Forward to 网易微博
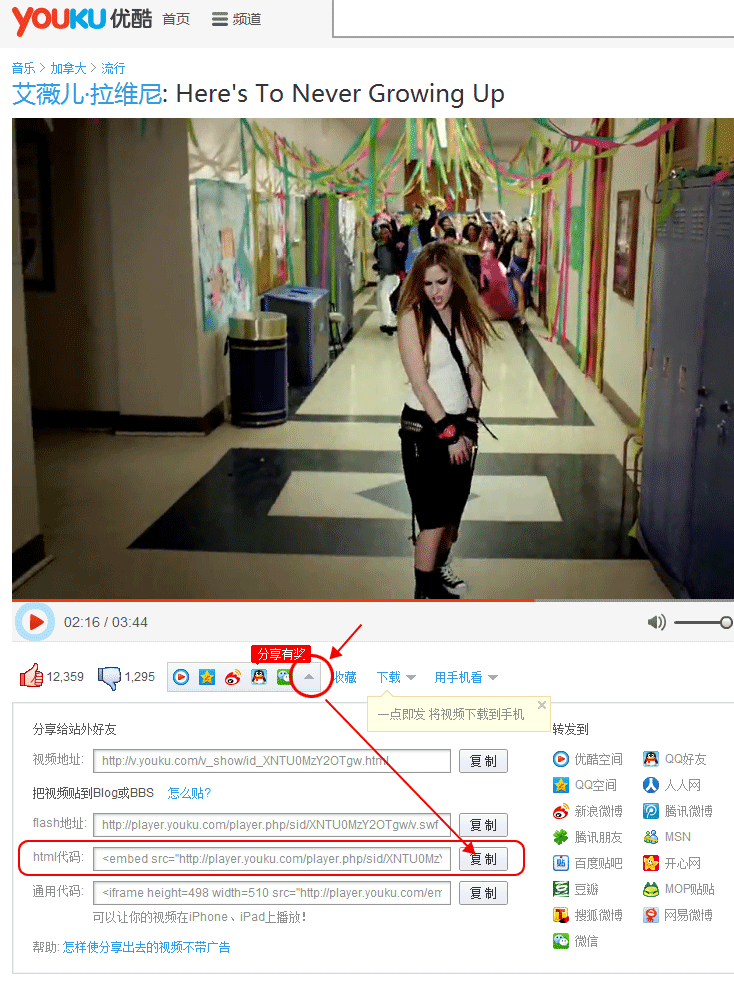This screenshot has width=734, height=983. coord(678,915)
